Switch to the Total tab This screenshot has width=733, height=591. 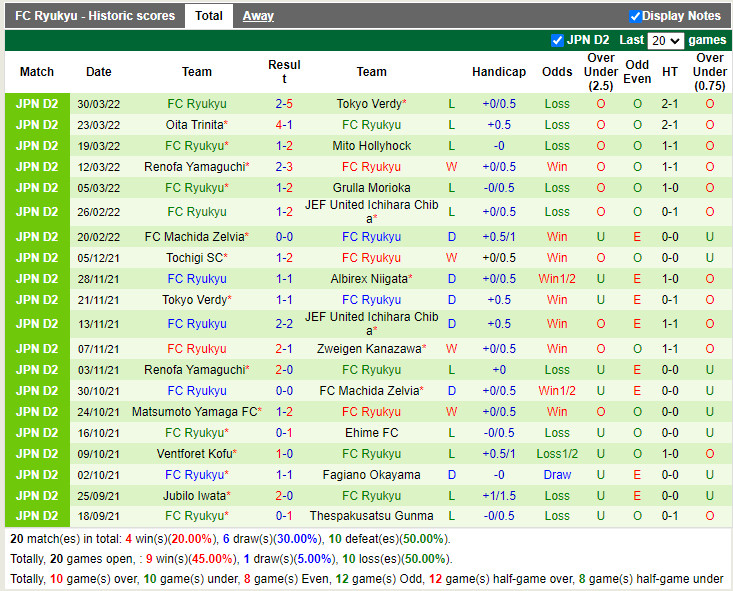(x=208, y=16)
